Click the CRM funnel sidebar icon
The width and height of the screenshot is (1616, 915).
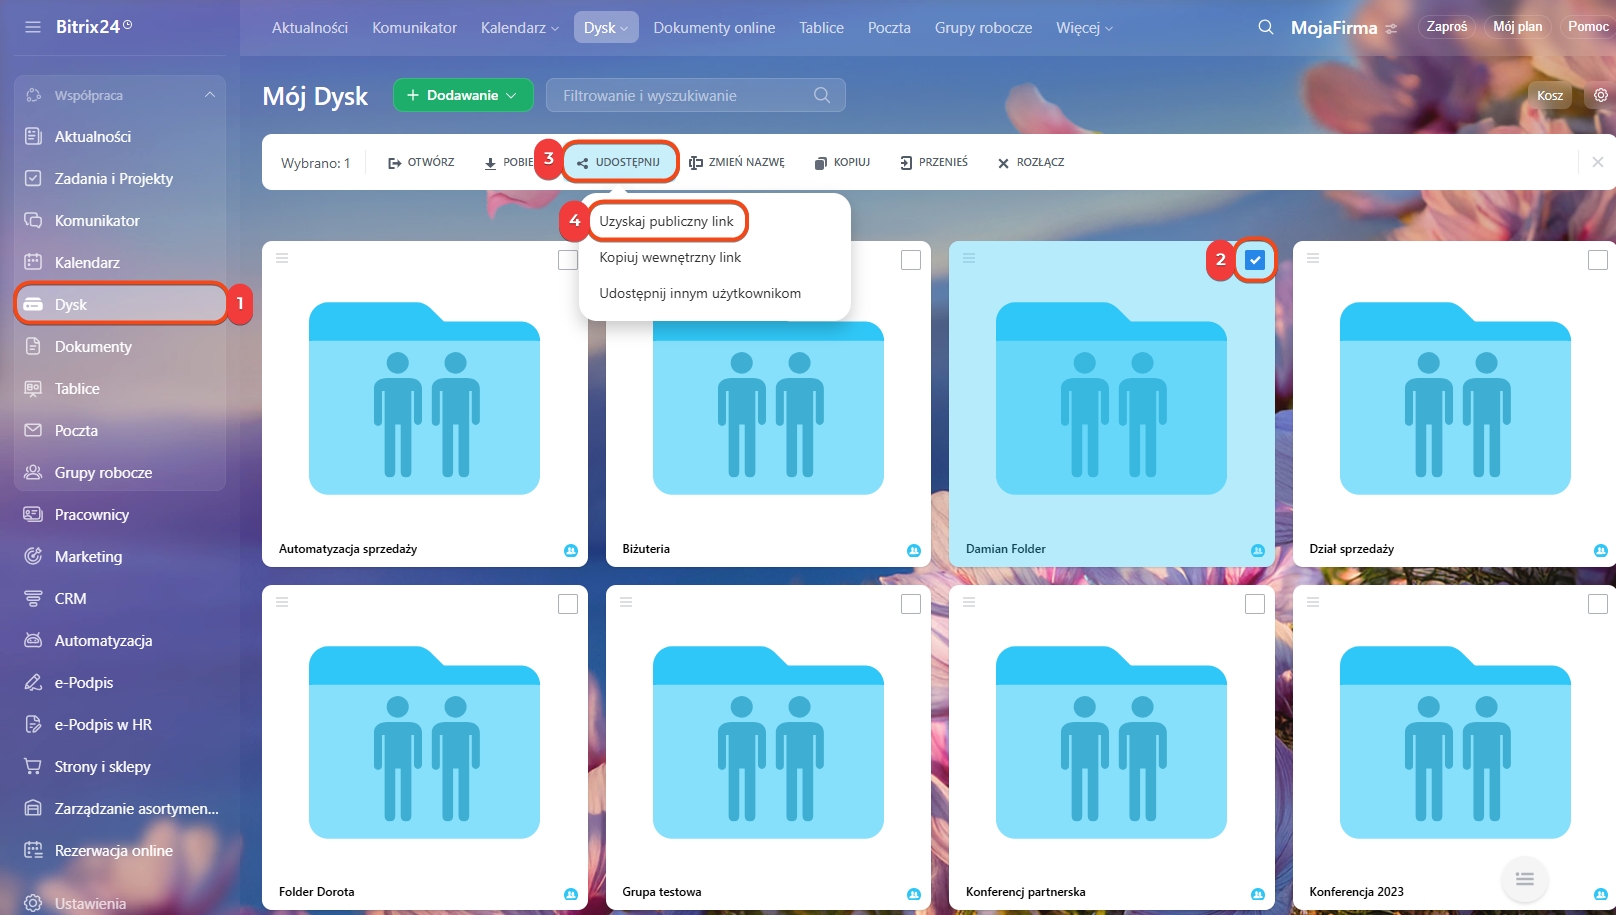point(33,598)
